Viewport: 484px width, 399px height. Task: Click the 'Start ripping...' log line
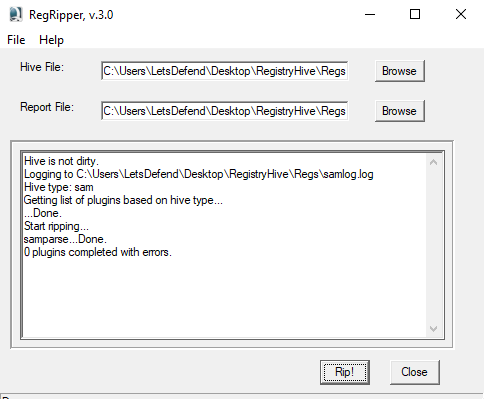point(56,226)
